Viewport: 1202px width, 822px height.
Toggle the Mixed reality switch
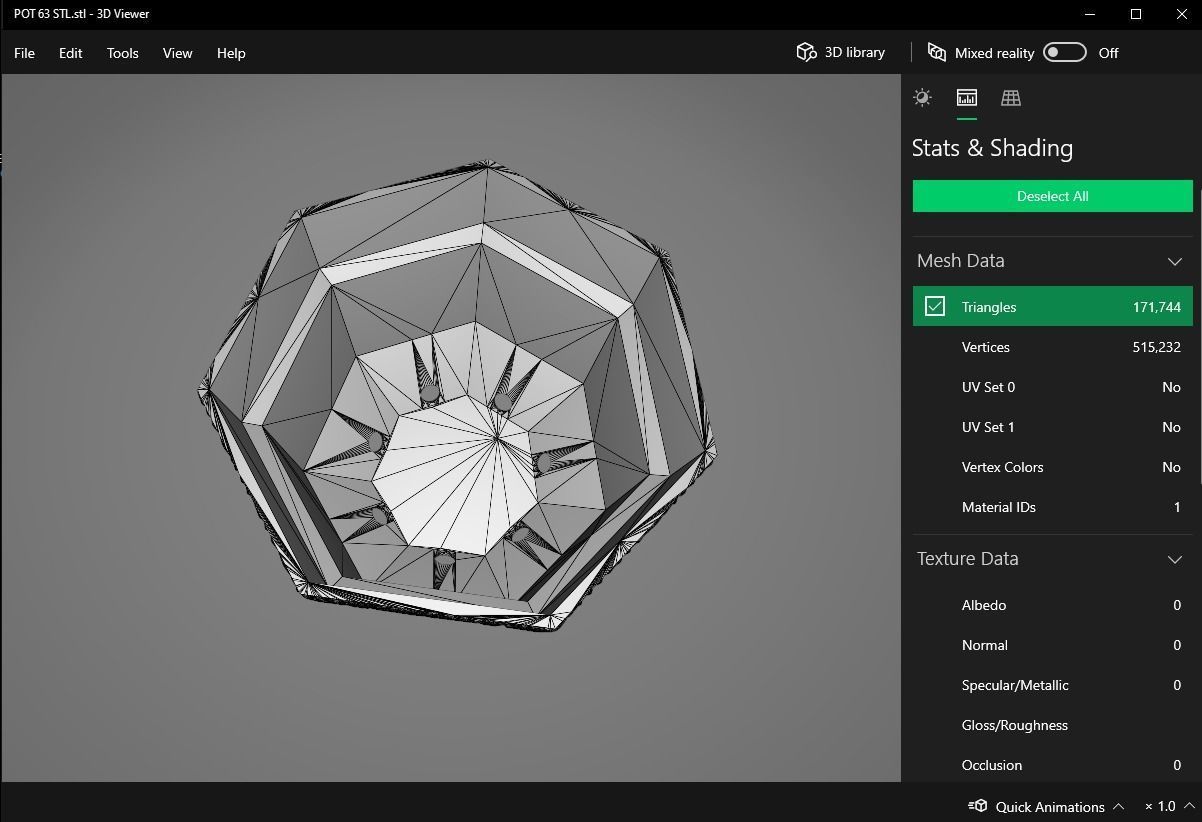(1064, 52)
